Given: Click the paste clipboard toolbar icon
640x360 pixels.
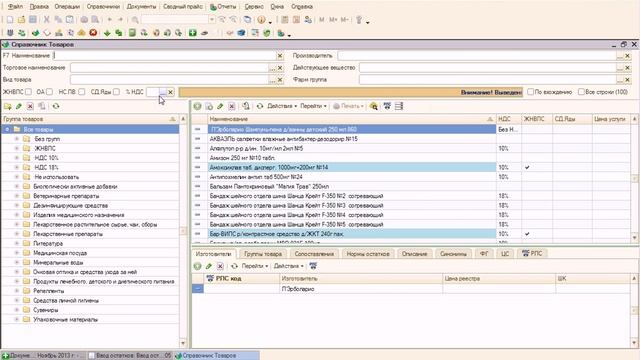Looking at the screenshot, I should 70,20.
